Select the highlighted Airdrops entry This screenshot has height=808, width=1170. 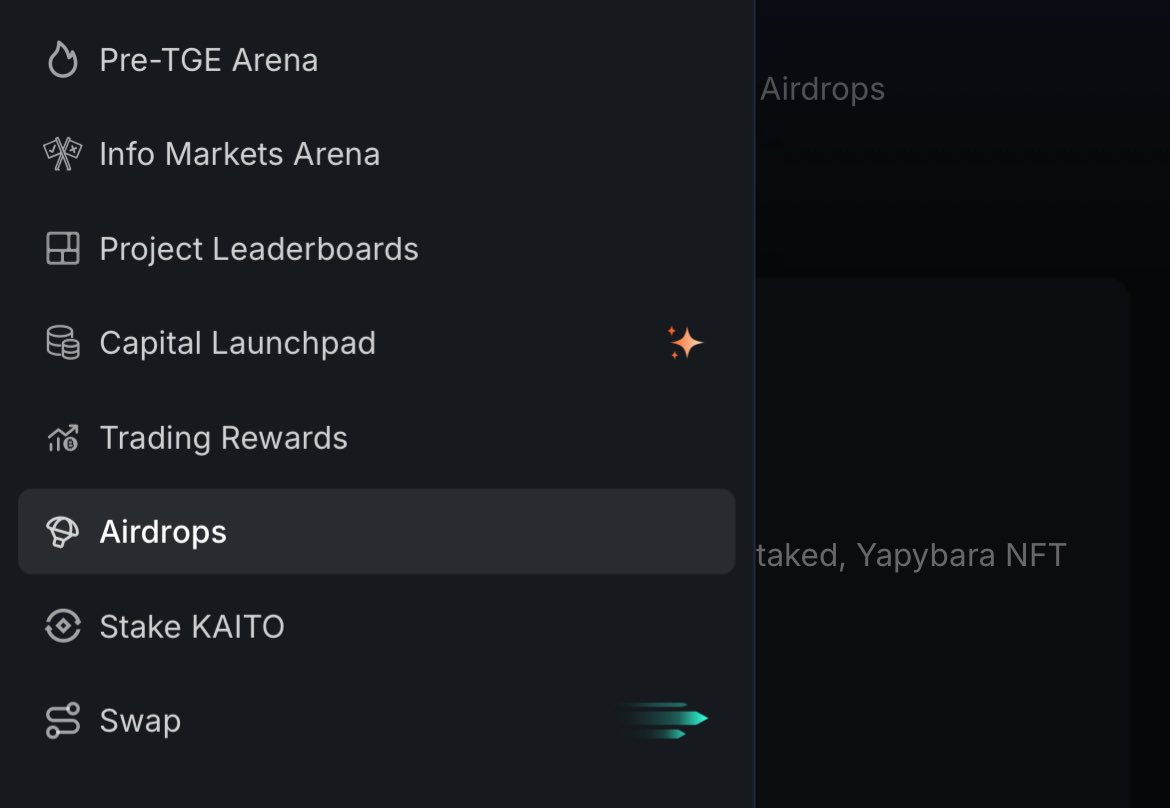point(163,532)
